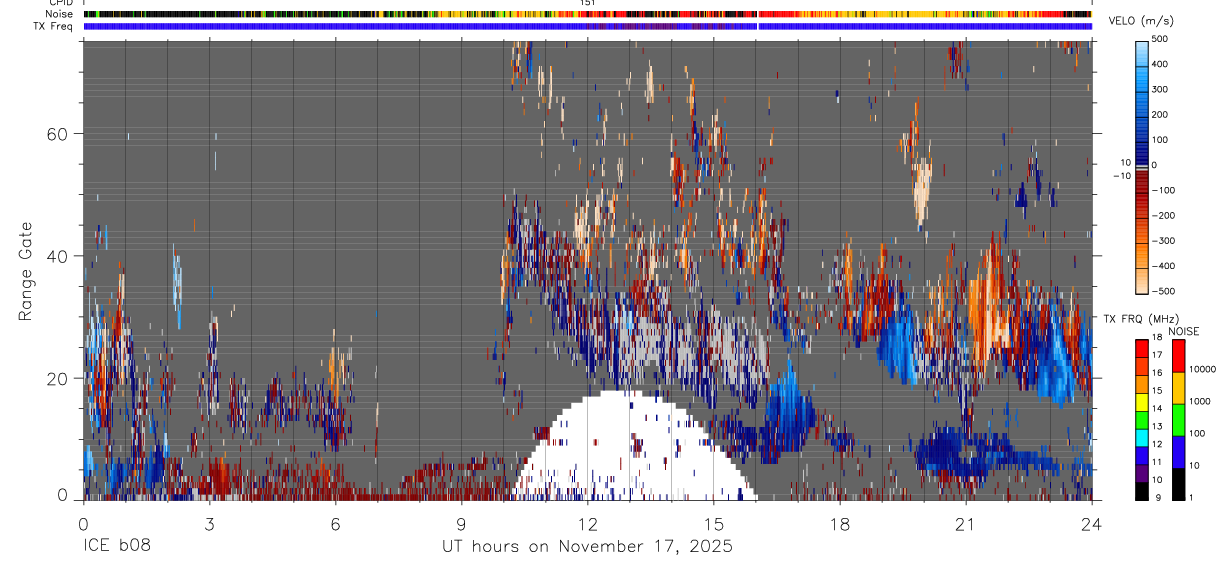Click hour tick label '24' on time axis
The image size is (1228, 567).
click(1091, 522)
